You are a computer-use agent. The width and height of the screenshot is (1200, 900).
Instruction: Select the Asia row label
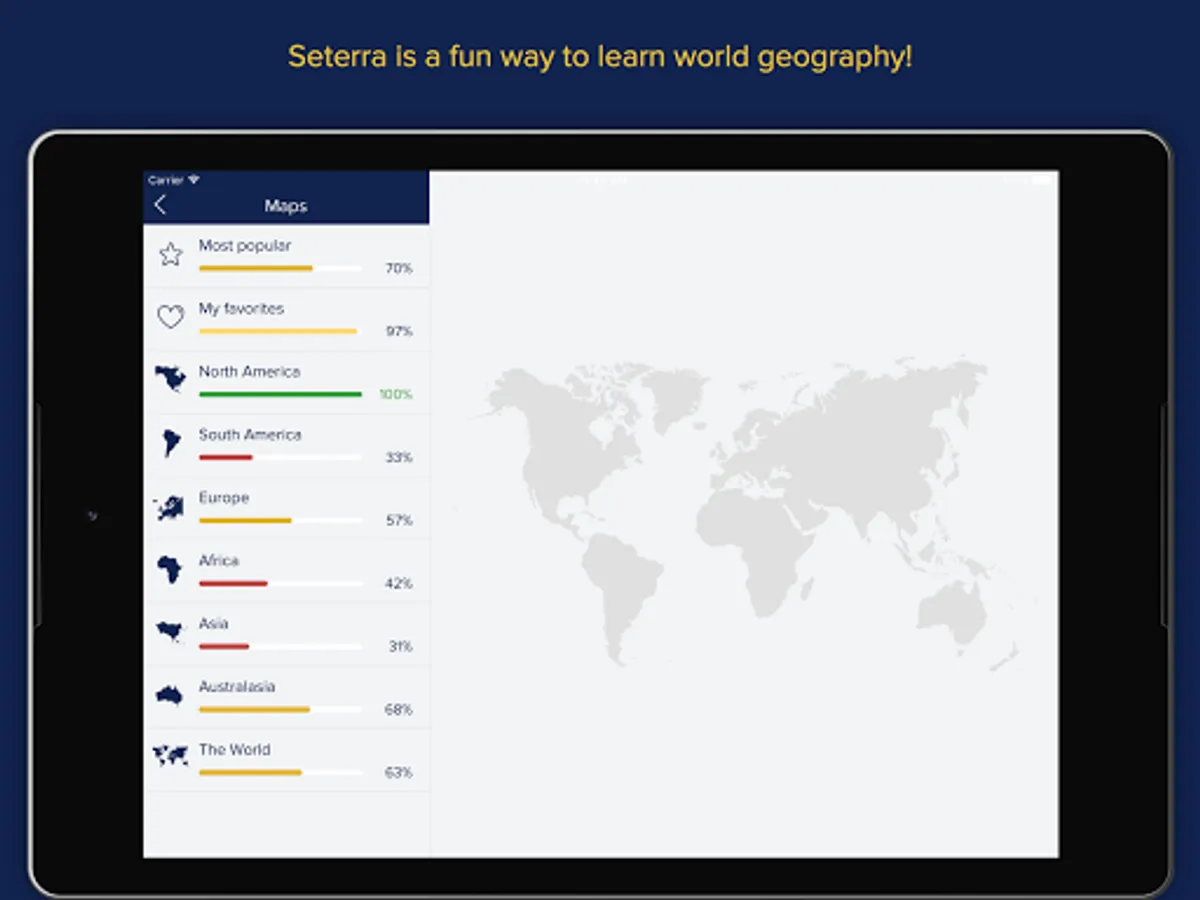(213, 623)
